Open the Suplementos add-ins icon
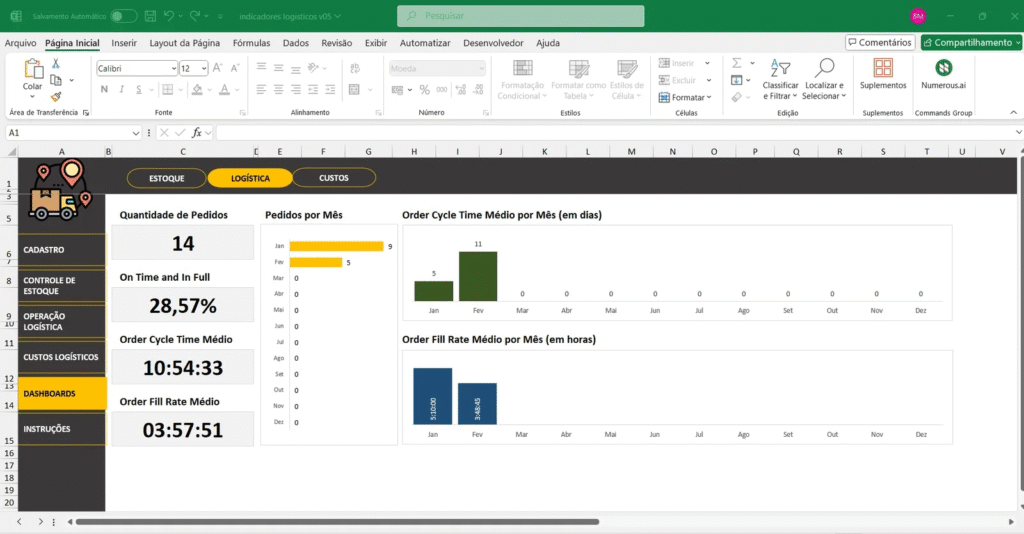 [x=883, y=68]
